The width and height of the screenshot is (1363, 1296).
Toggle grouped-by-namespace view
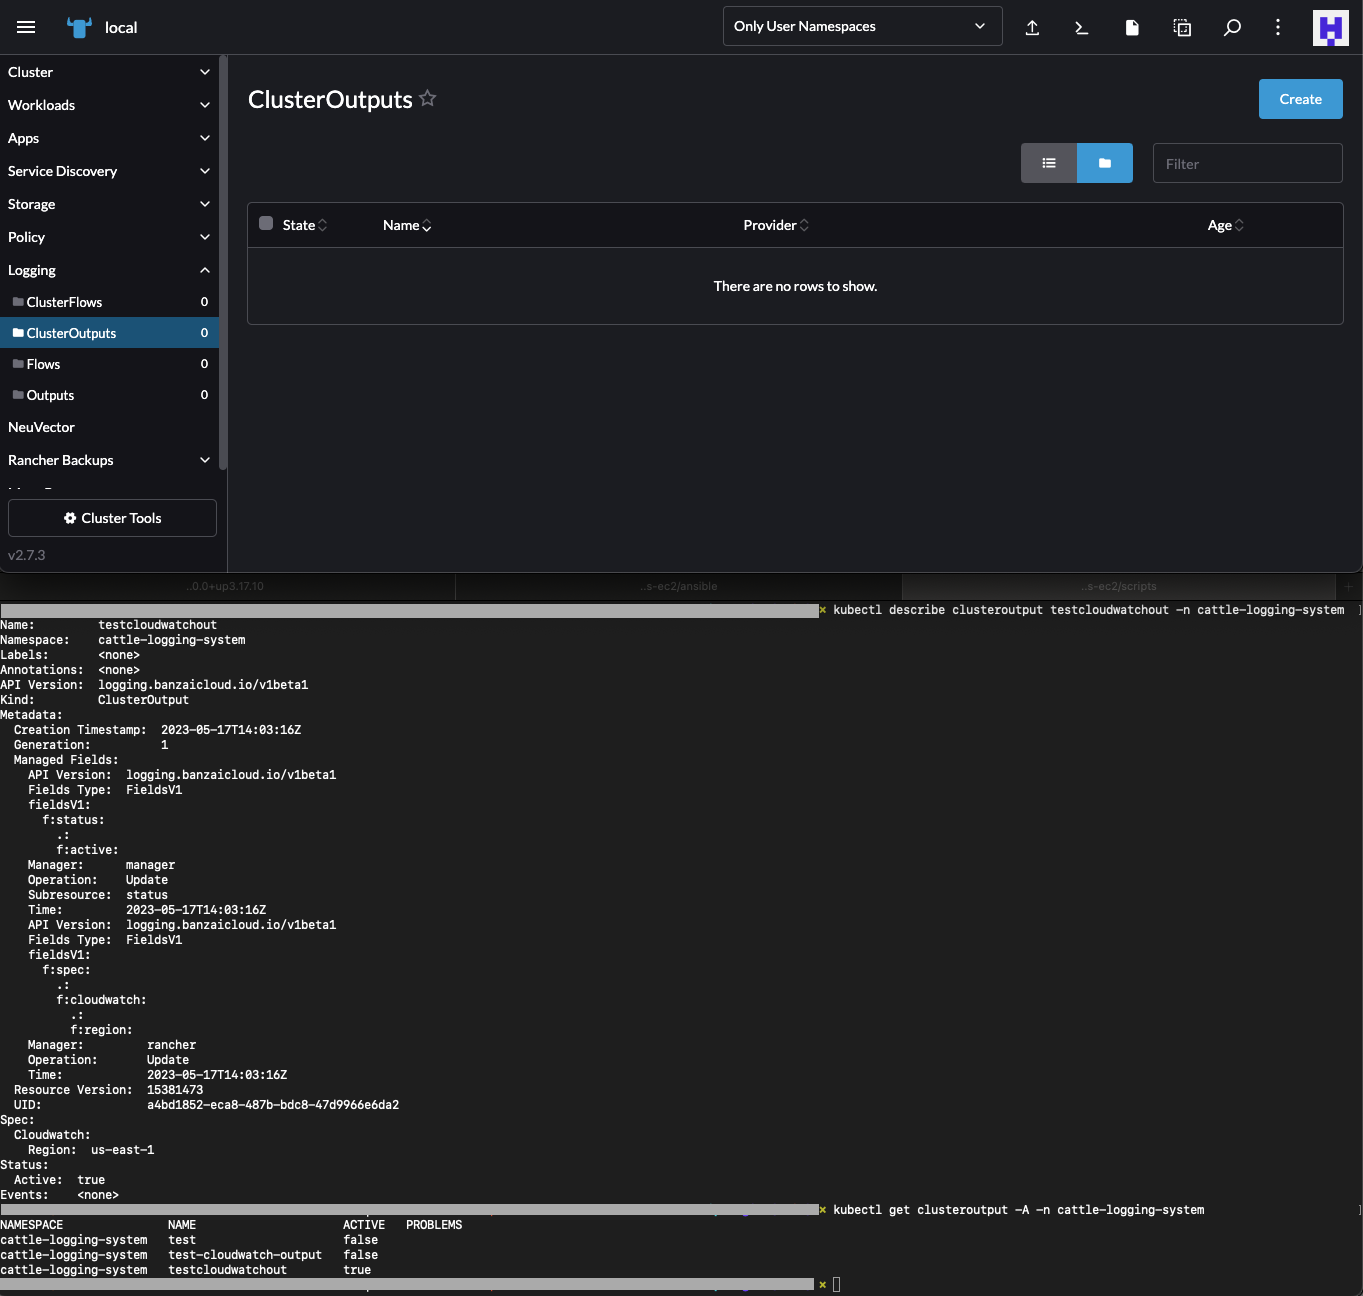(1104, 162)
